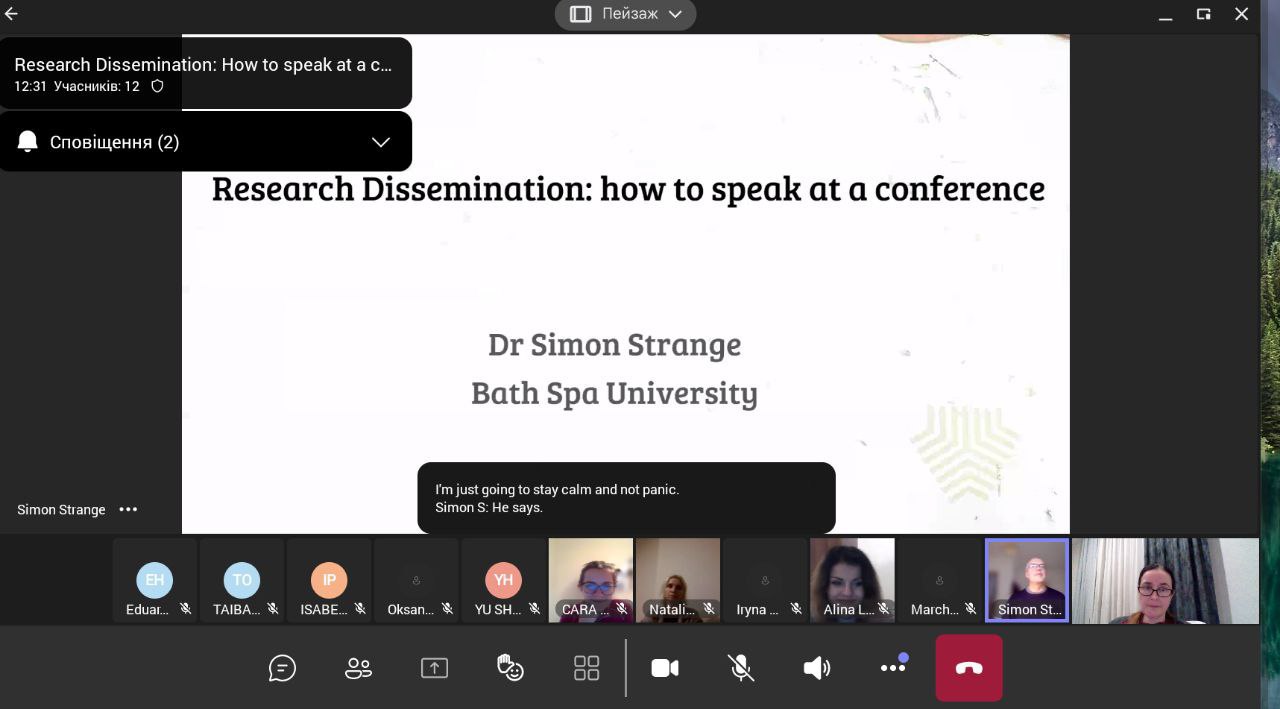Select the YH YU SH... participant tile
The image size is (1280, 709).
[x=503, y=581]
